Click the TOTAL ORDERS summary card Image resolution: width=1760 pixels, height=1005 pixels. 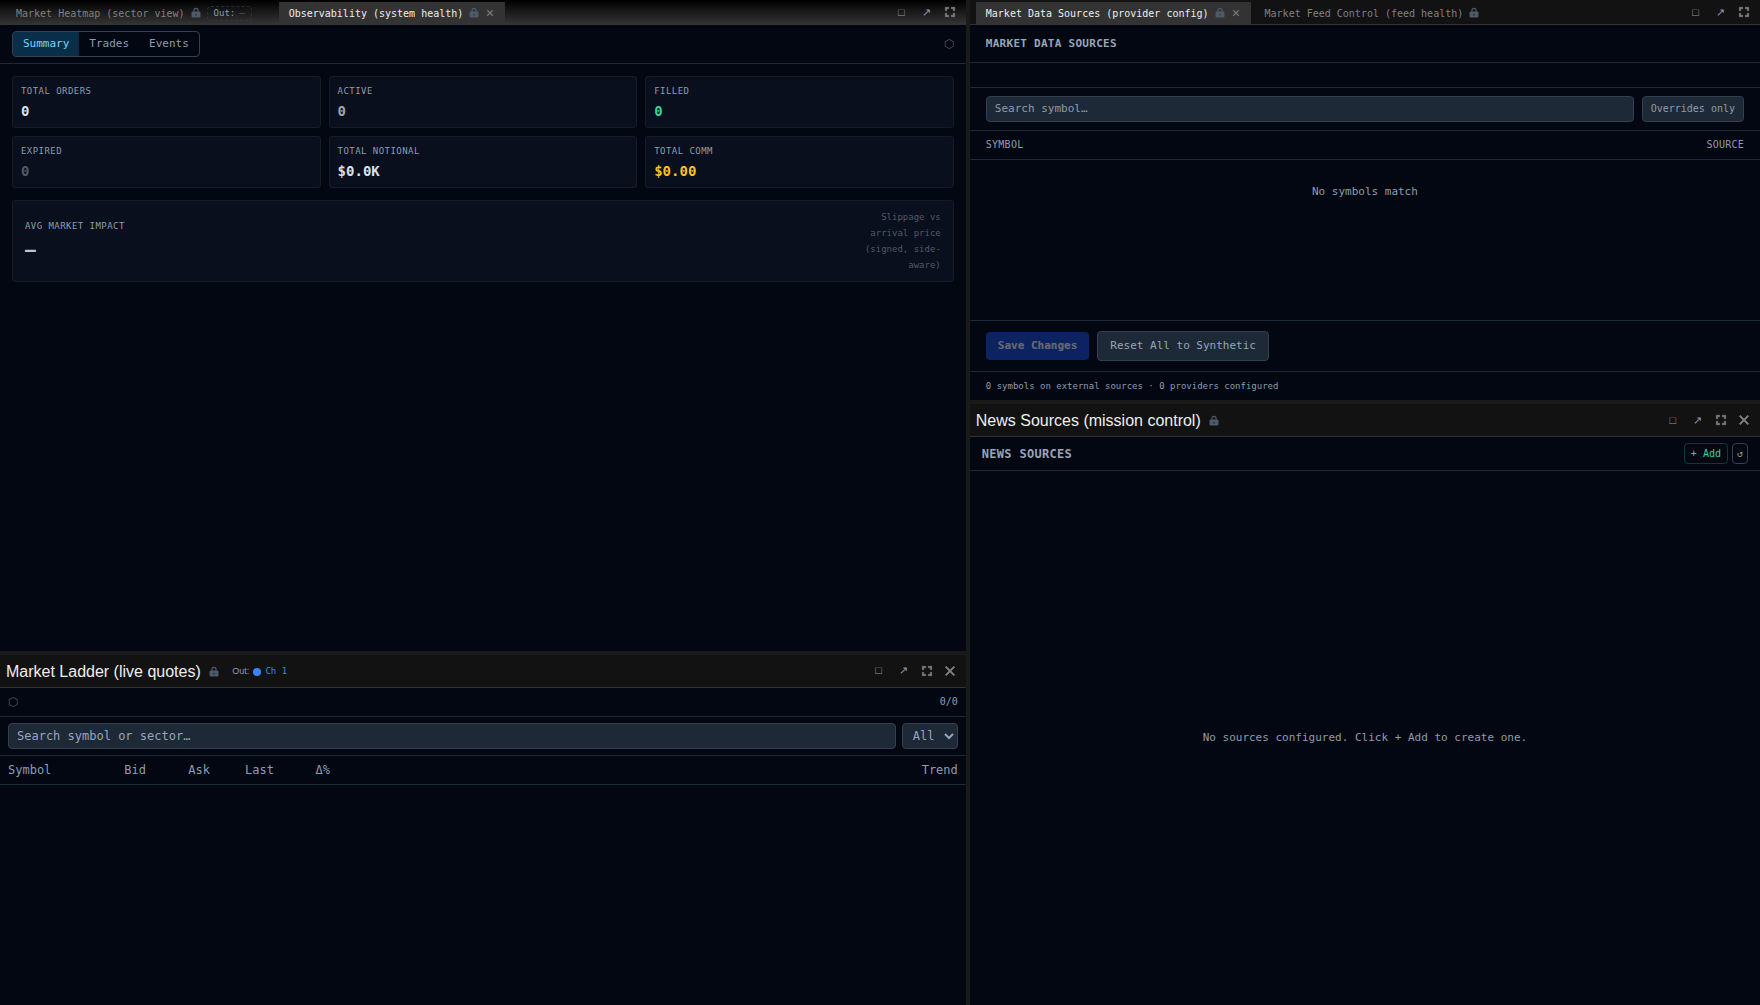click(x=166, y=102)
